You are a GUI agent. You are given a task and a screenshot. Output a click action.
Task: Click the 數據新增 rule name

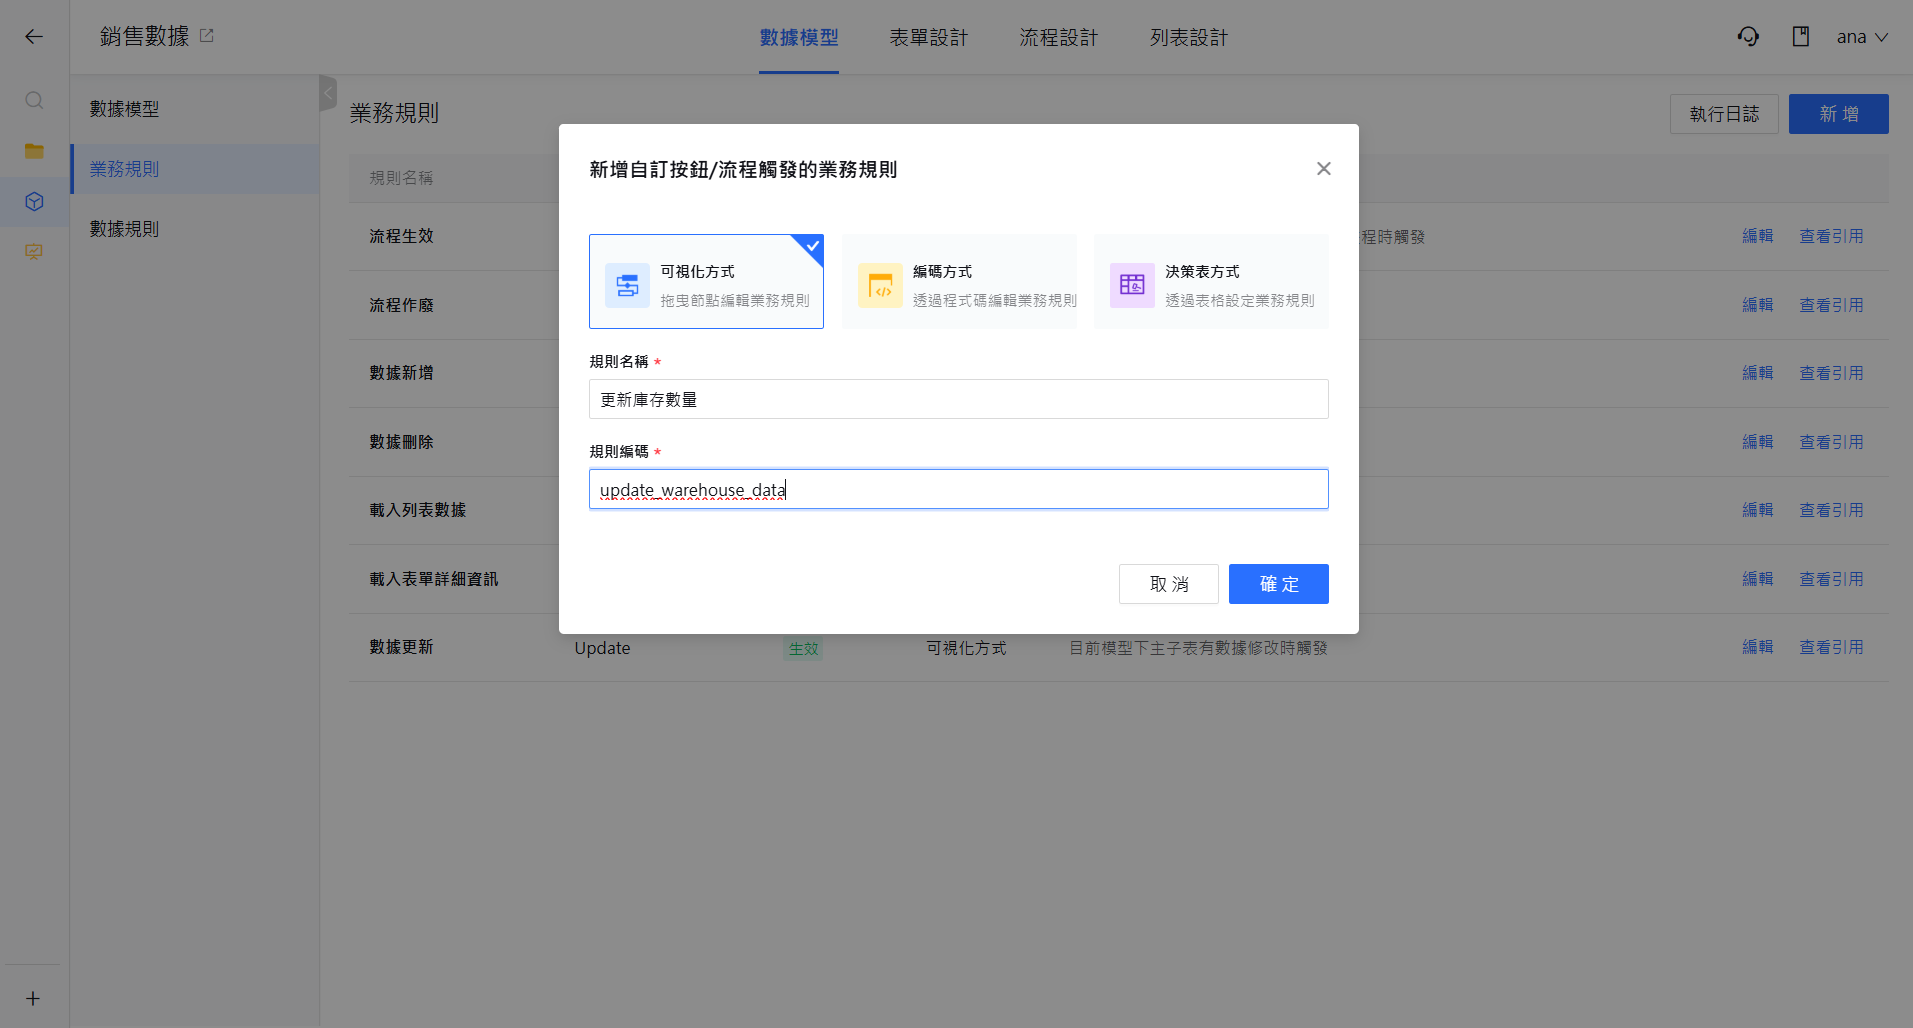(401, 373)
